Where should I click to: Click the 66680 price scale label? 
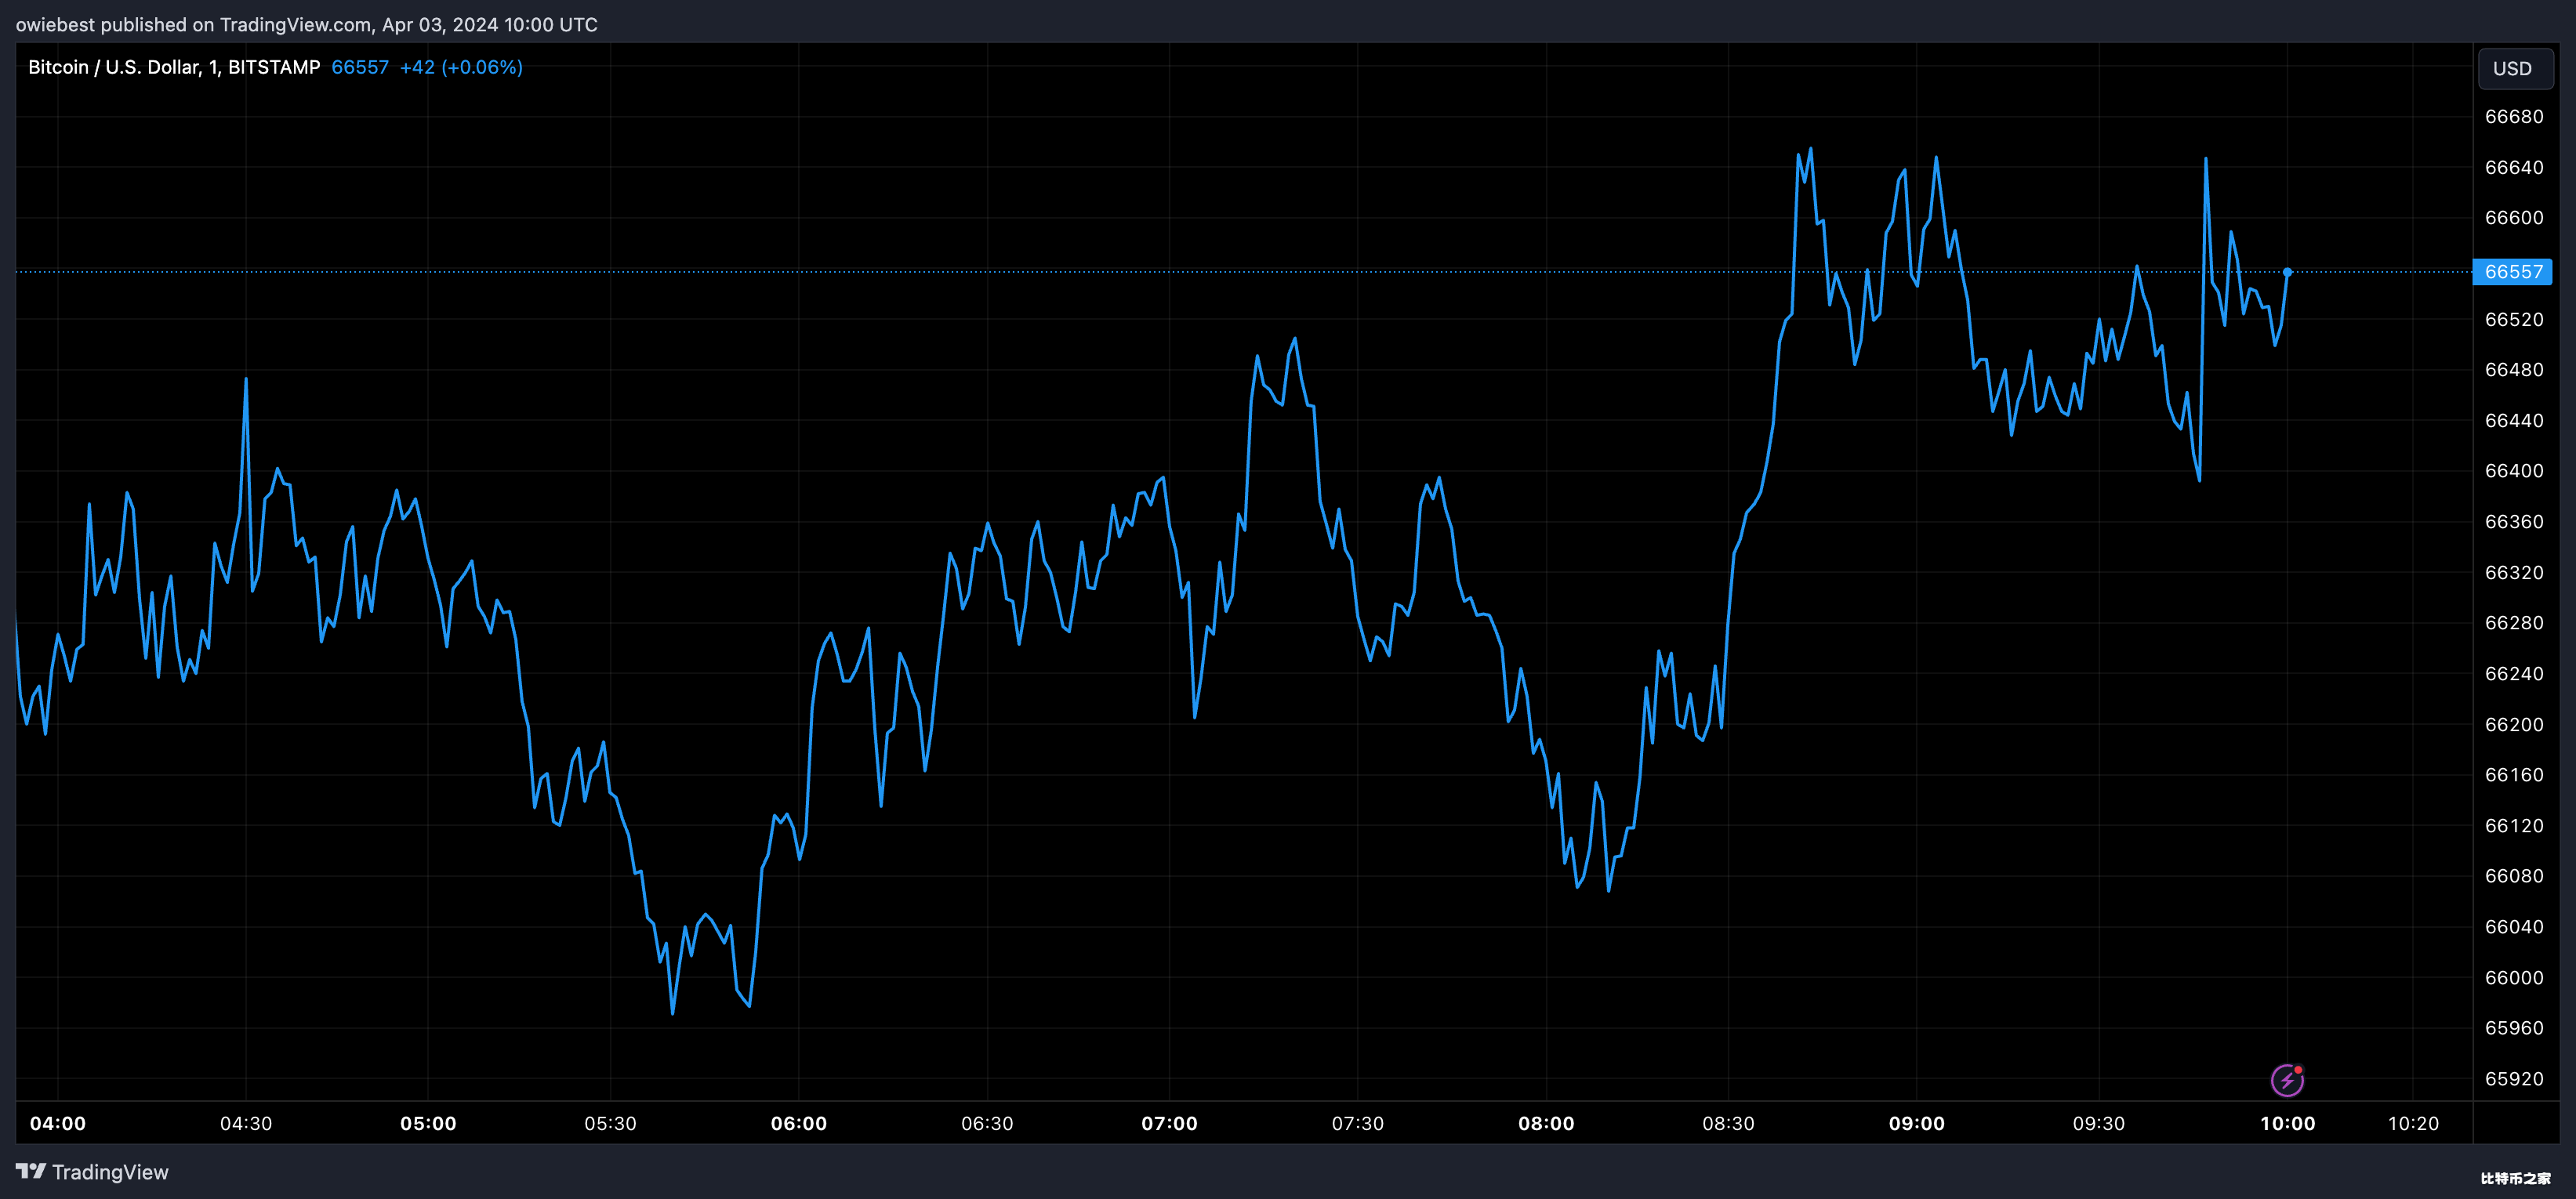click(x=2514, y=117)
